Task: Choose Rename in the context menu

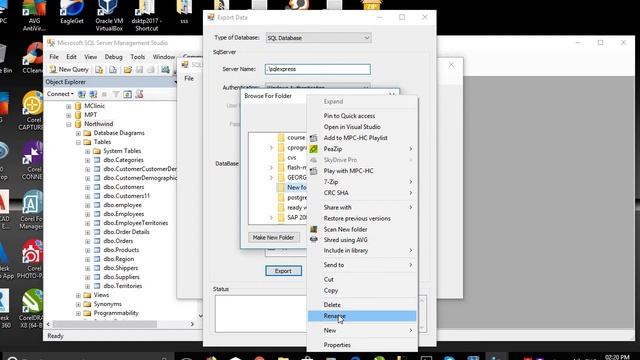Action: coord(362,316)
